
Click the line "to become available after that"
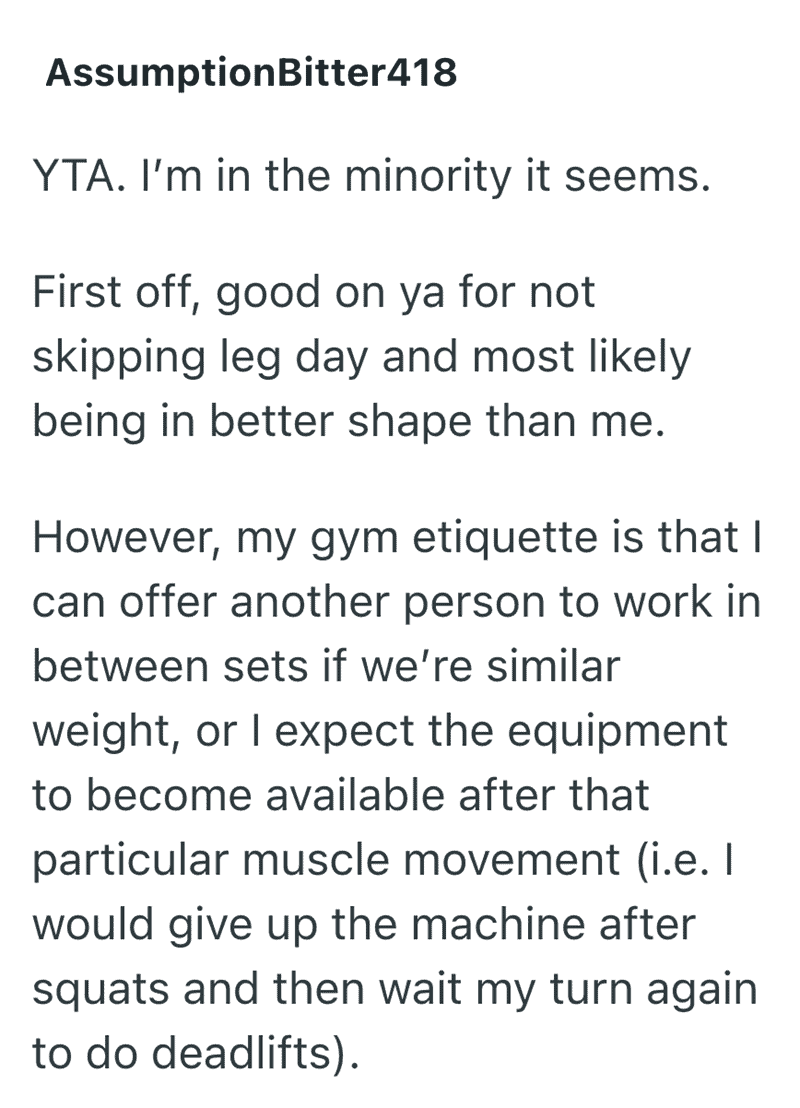pyautogui.click(x=341, y=796)
